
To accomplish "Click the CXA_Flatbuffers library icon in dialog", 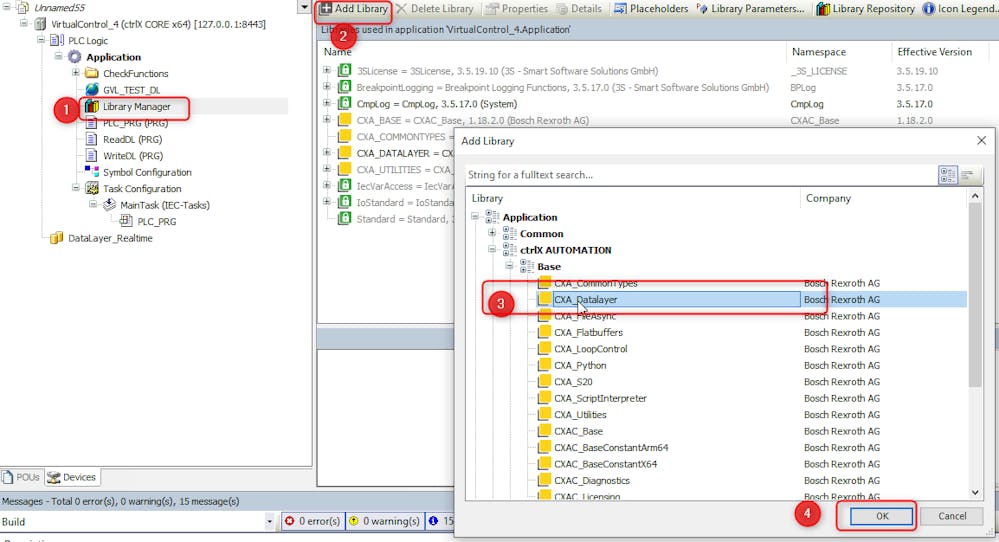I will 545,332.
